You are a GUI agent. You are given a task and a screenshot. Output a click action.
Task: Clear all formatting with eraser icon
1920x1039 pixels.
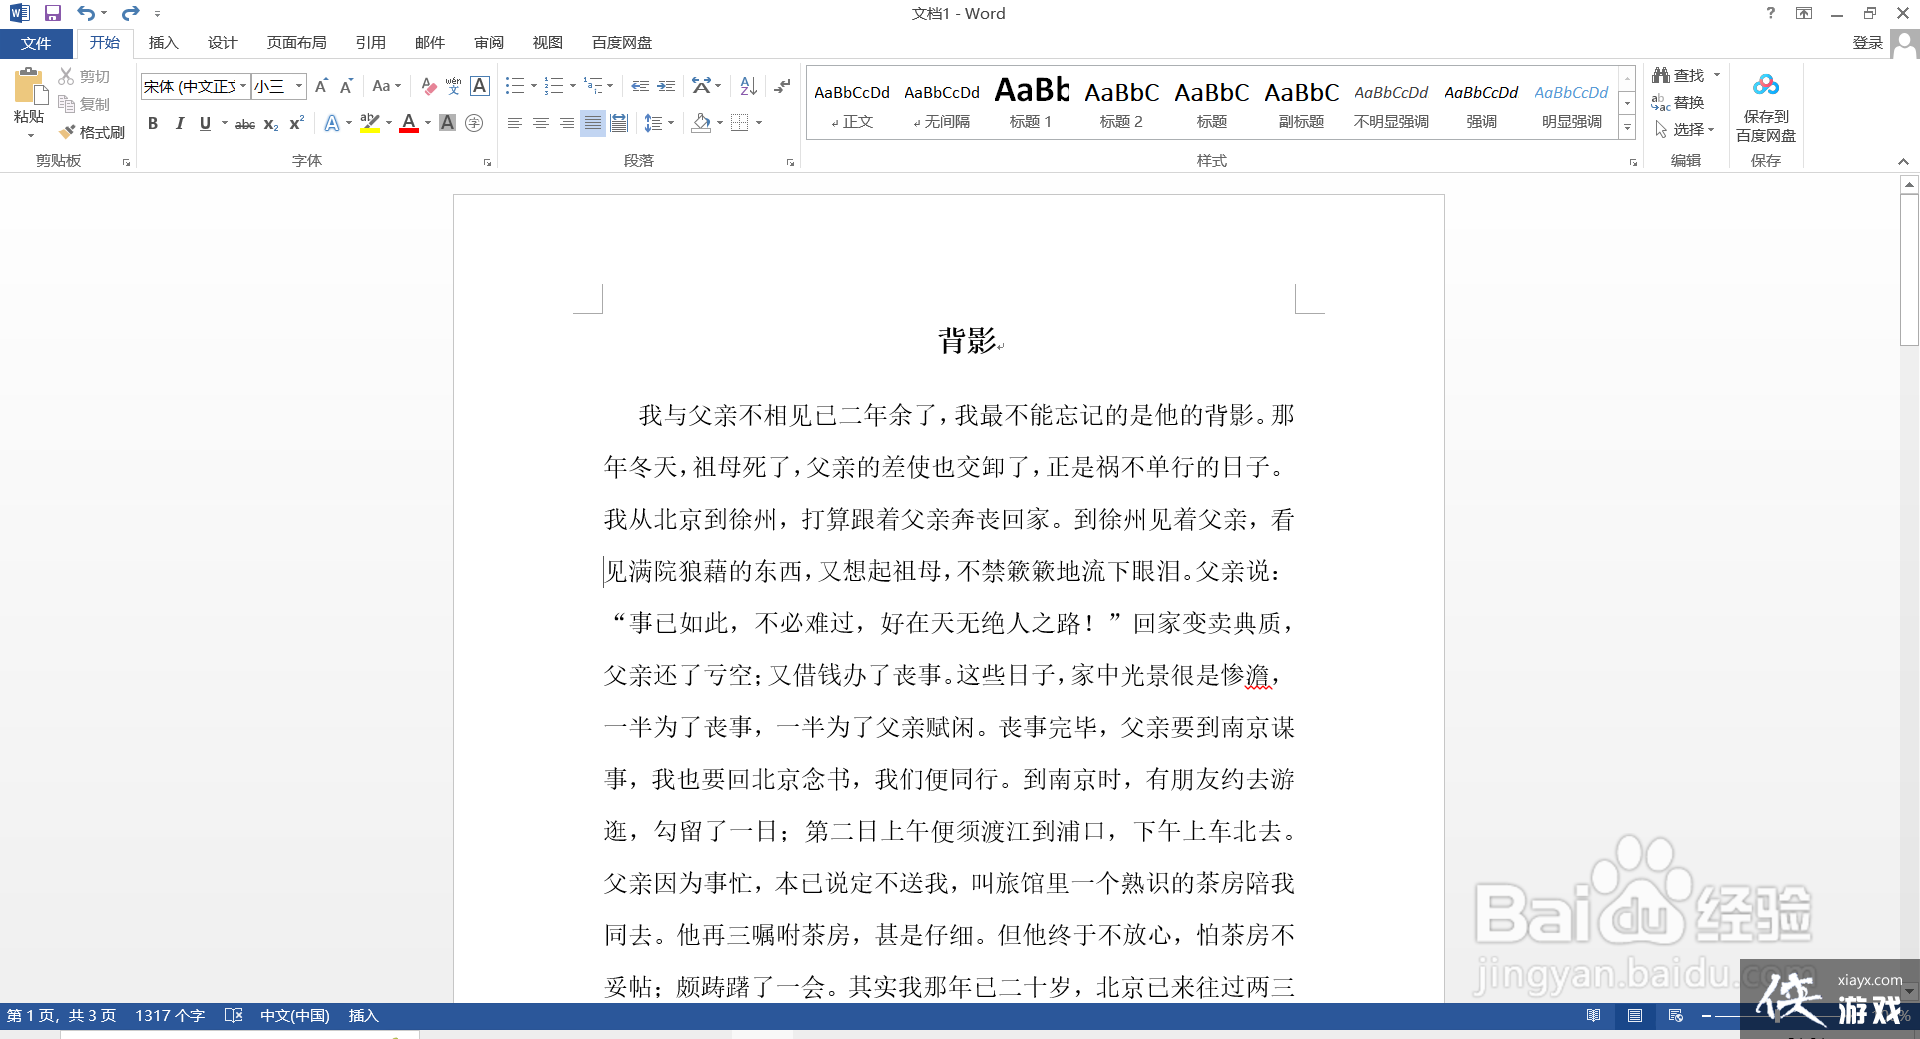[x=429, y=86]
